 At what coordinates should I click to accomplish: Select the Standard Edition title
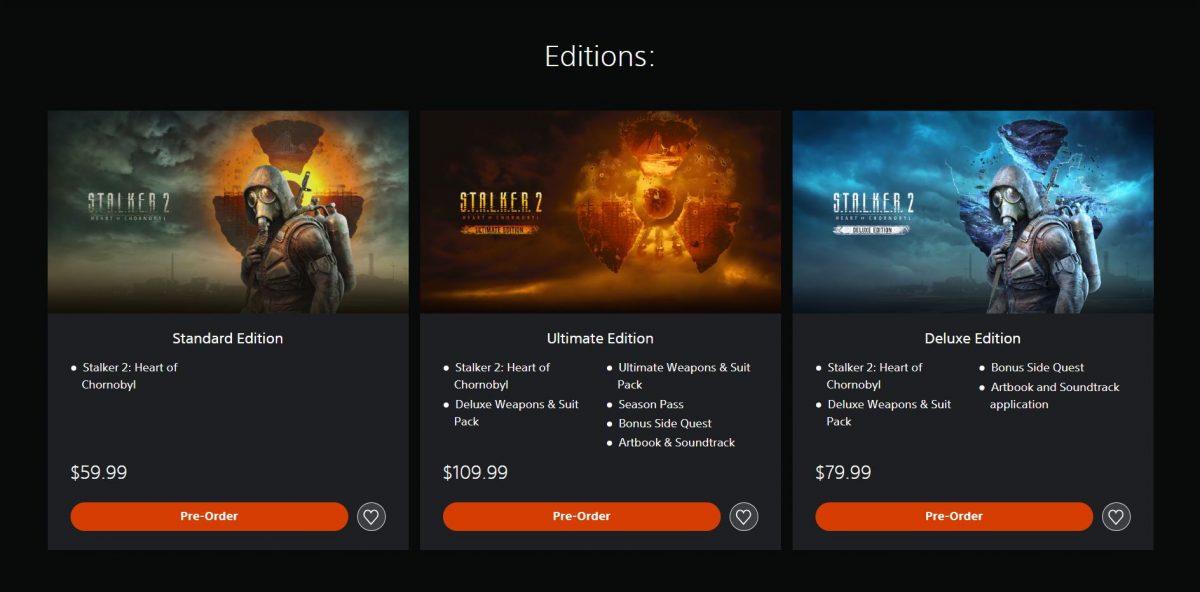(228, 338)
